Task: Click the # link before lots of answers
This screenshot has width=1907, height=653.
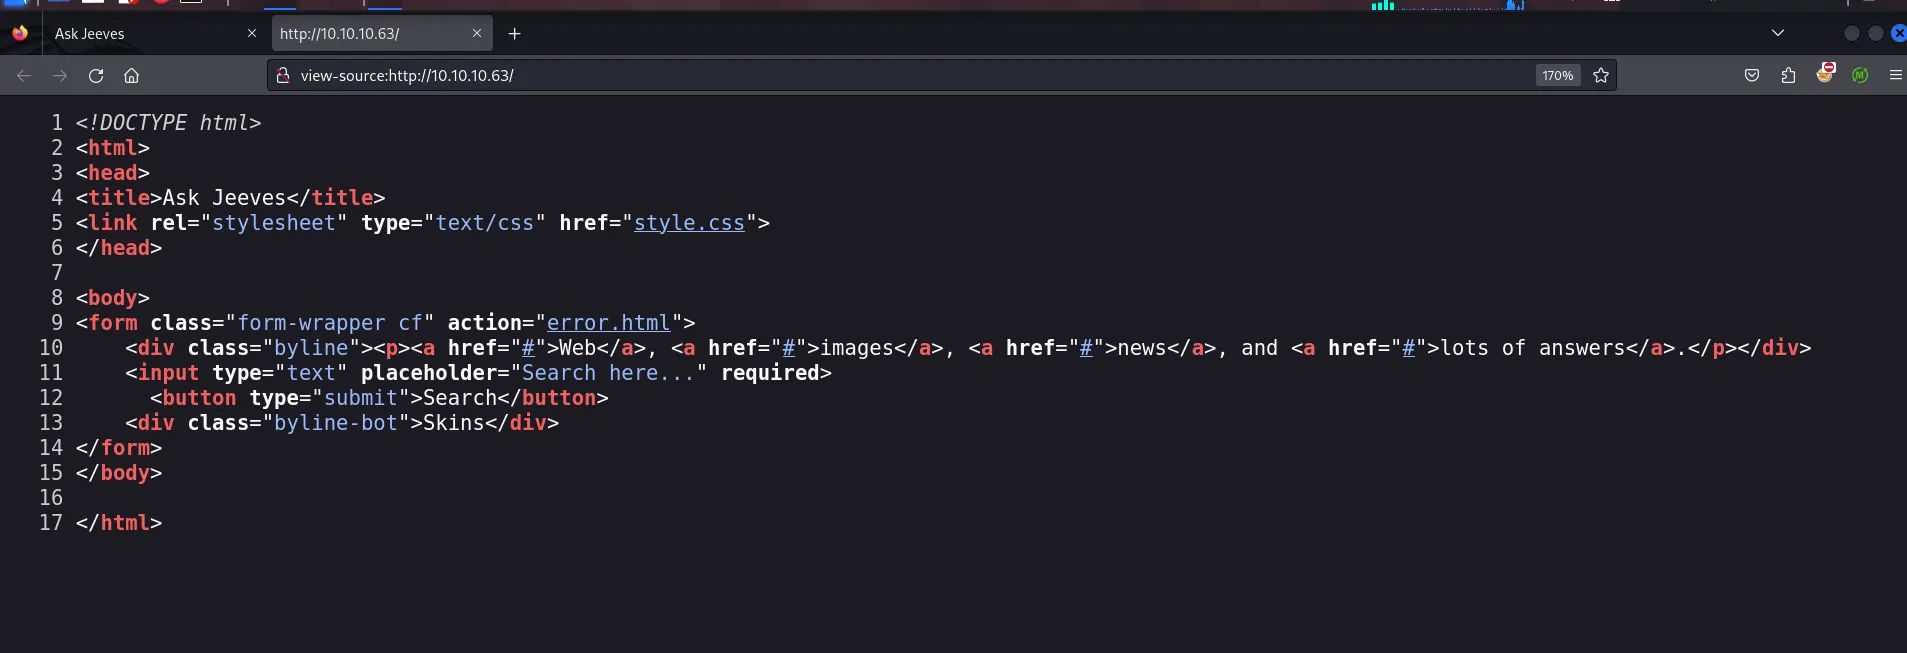Action: pos(1408,348)
